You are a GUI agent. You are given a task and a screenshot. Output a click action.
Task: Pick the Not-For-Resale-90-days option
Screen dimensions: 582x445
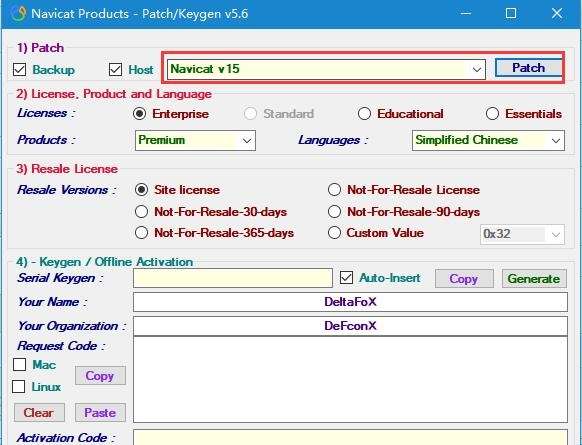(x=334, y=212)
